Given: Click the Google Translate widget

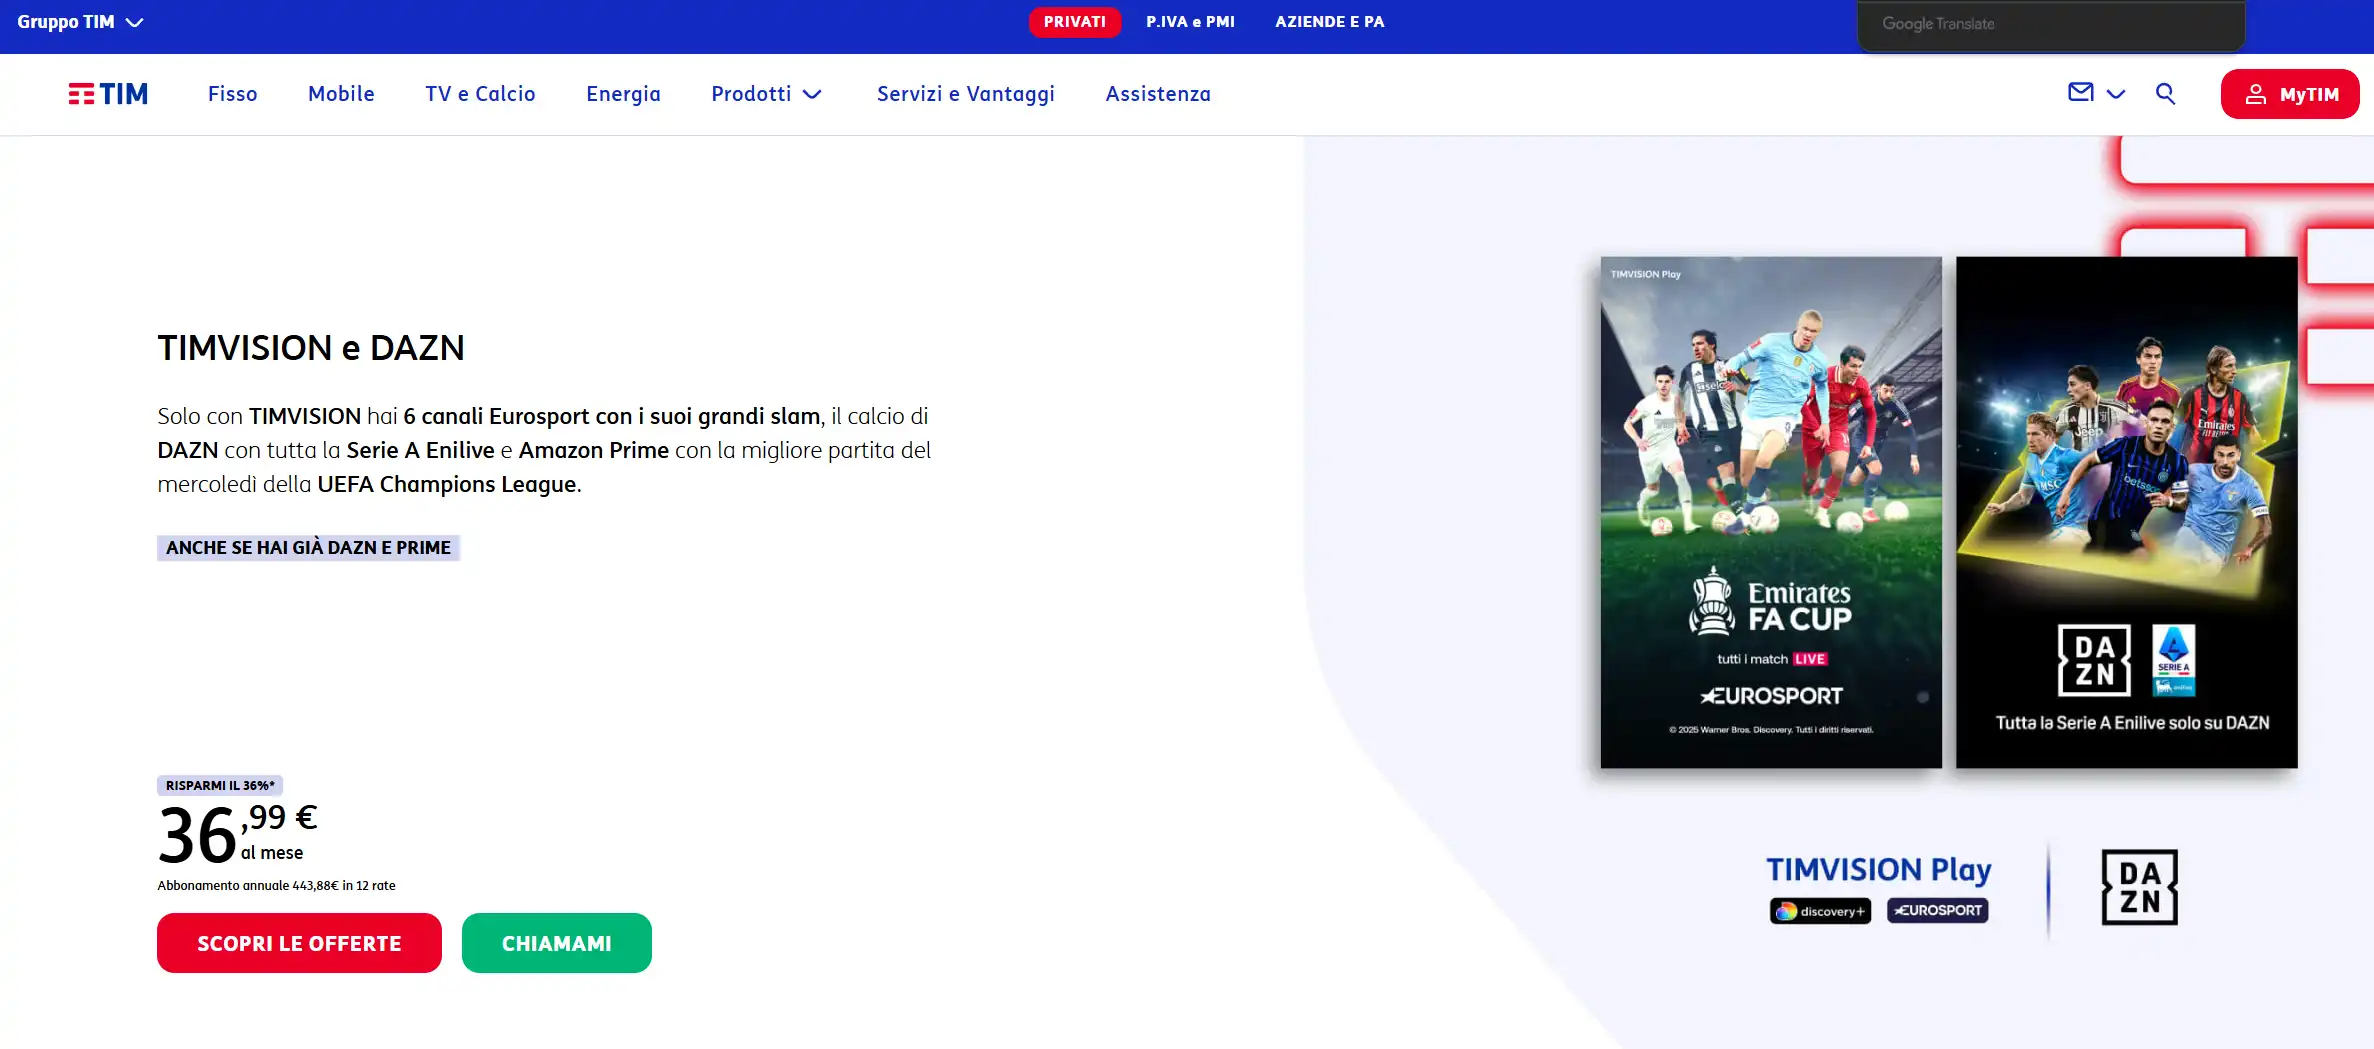Looking at the screenshot, I should 2051,25.
